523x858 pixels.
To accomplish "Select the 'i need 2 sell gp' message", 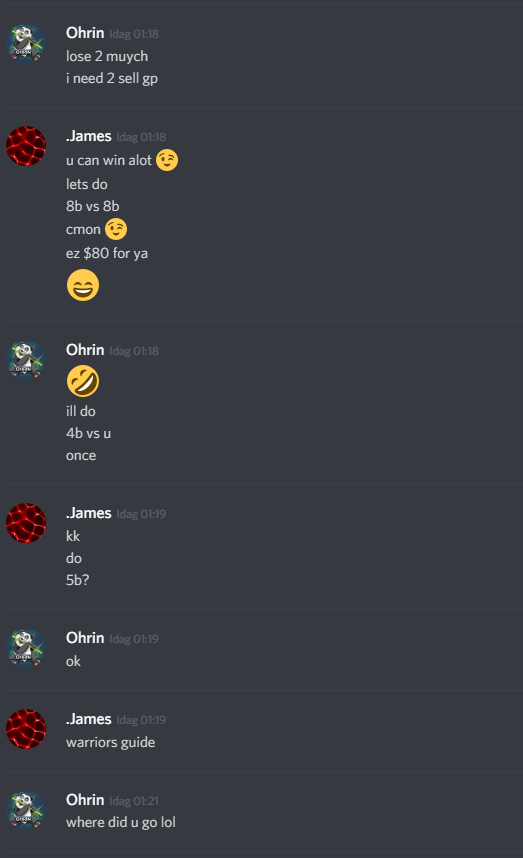I will 112,79.
